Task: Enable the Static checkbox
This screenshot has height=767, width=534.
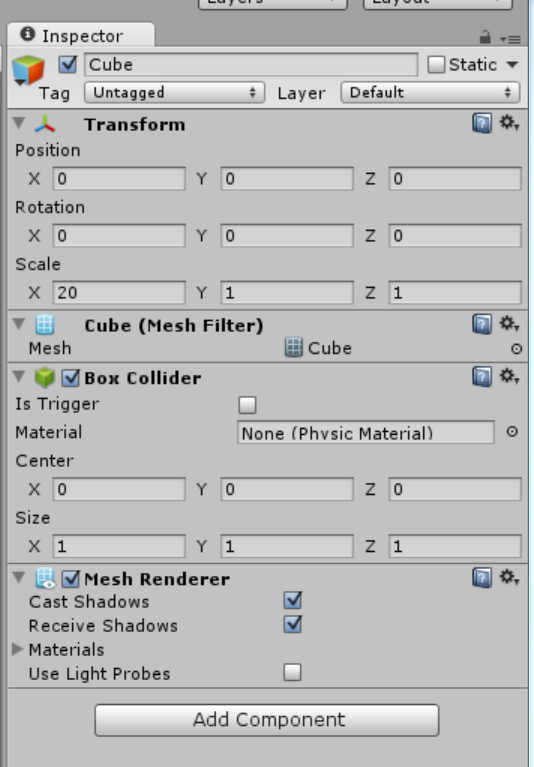Action: (436, 65)
